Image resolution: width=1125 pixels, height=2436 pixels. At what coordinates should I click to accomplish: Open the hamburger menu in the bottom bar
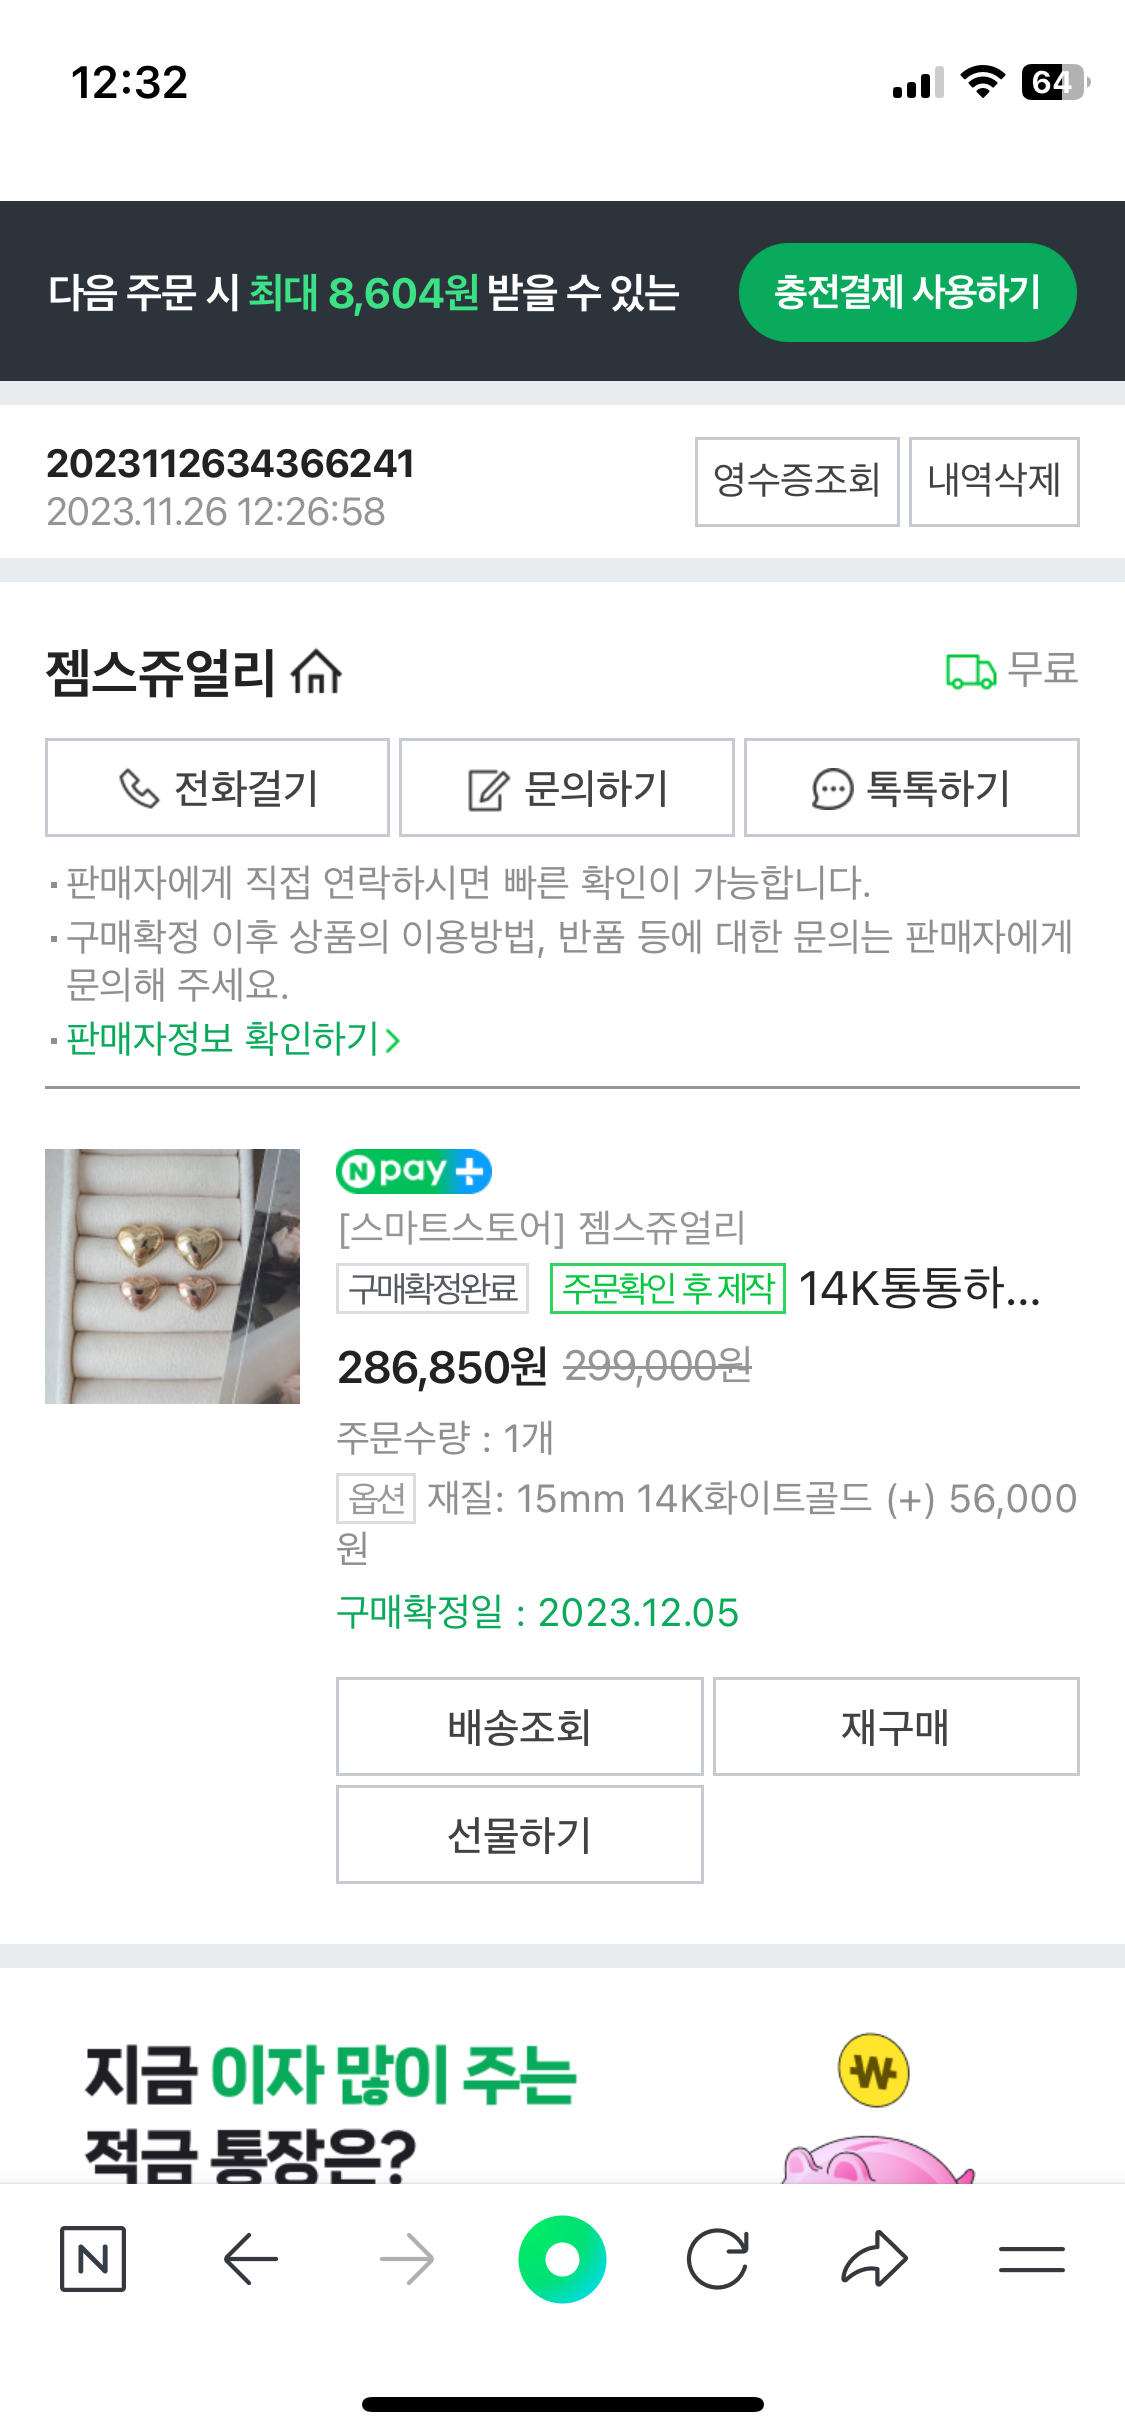click(1031, 2258)
